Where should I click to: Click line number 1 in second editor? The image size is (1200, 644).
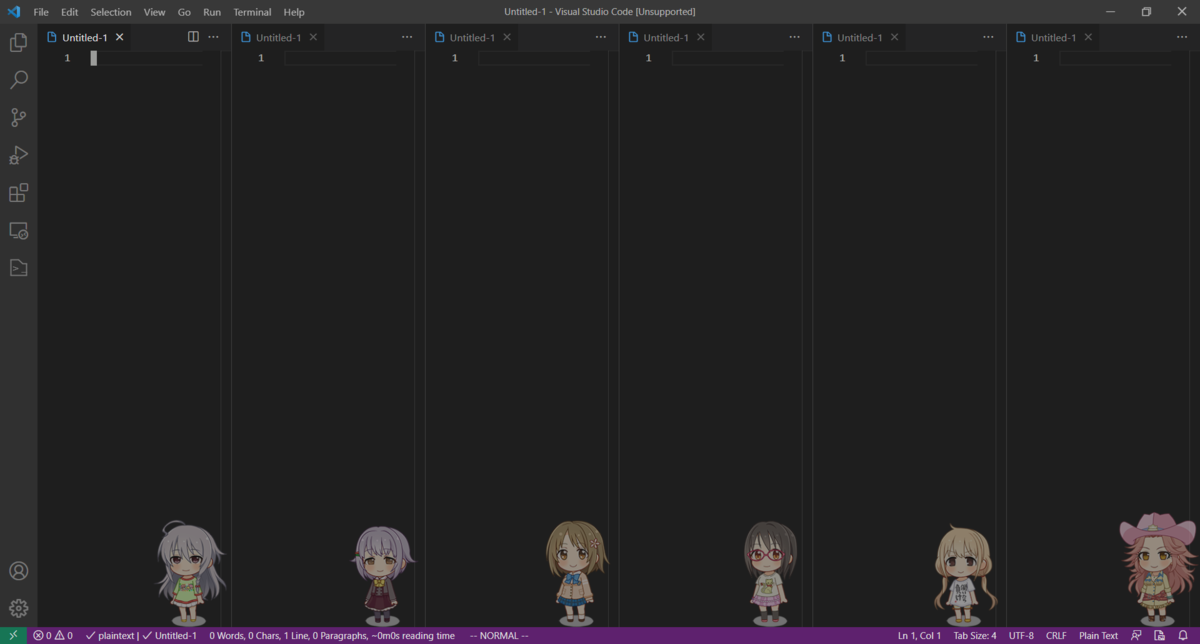click(261, 58)
